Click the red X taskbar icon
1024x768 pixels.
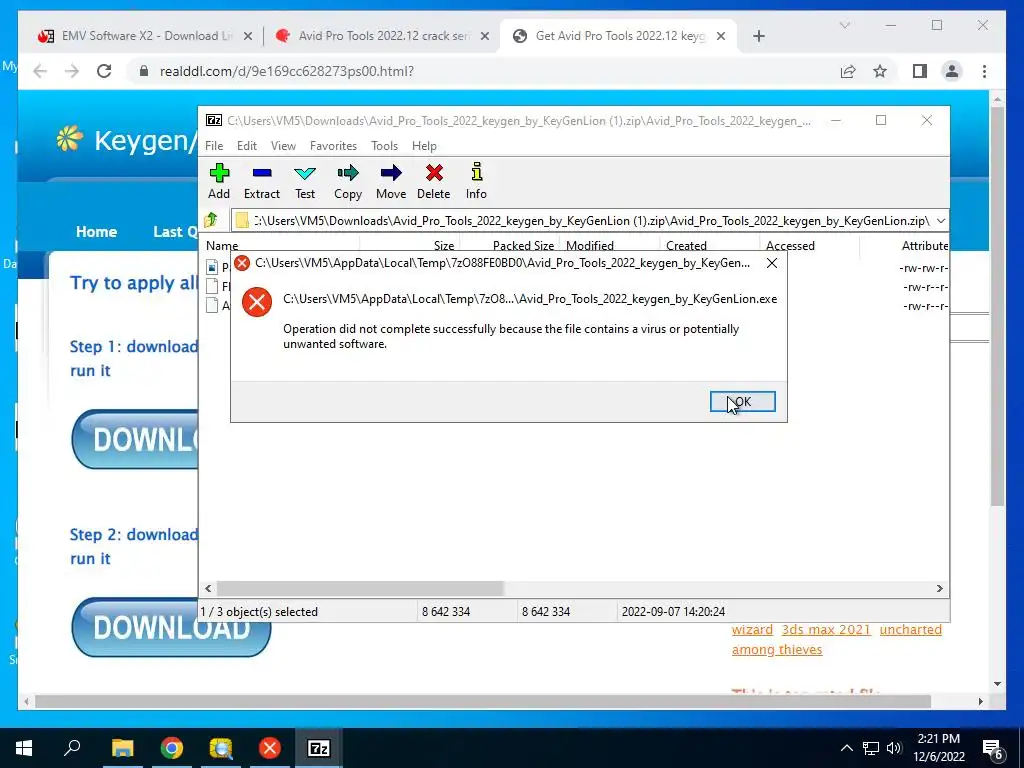coord(269,748)
